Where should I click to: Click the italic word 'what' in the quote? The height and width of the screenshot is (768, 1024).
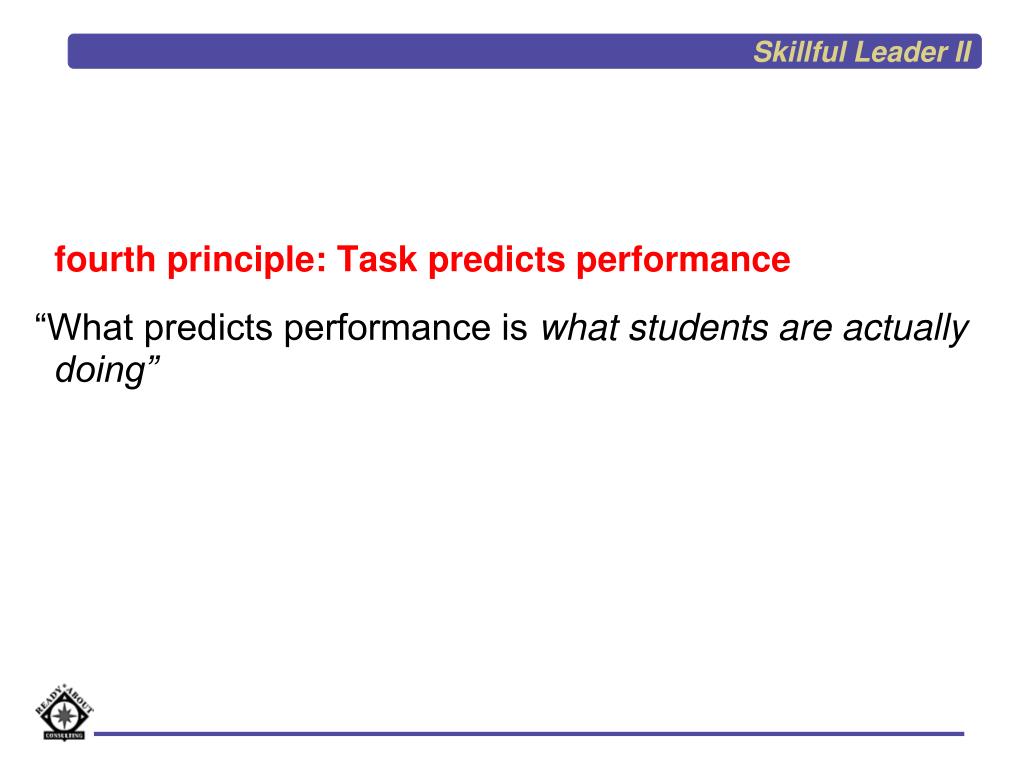point(579,327)
